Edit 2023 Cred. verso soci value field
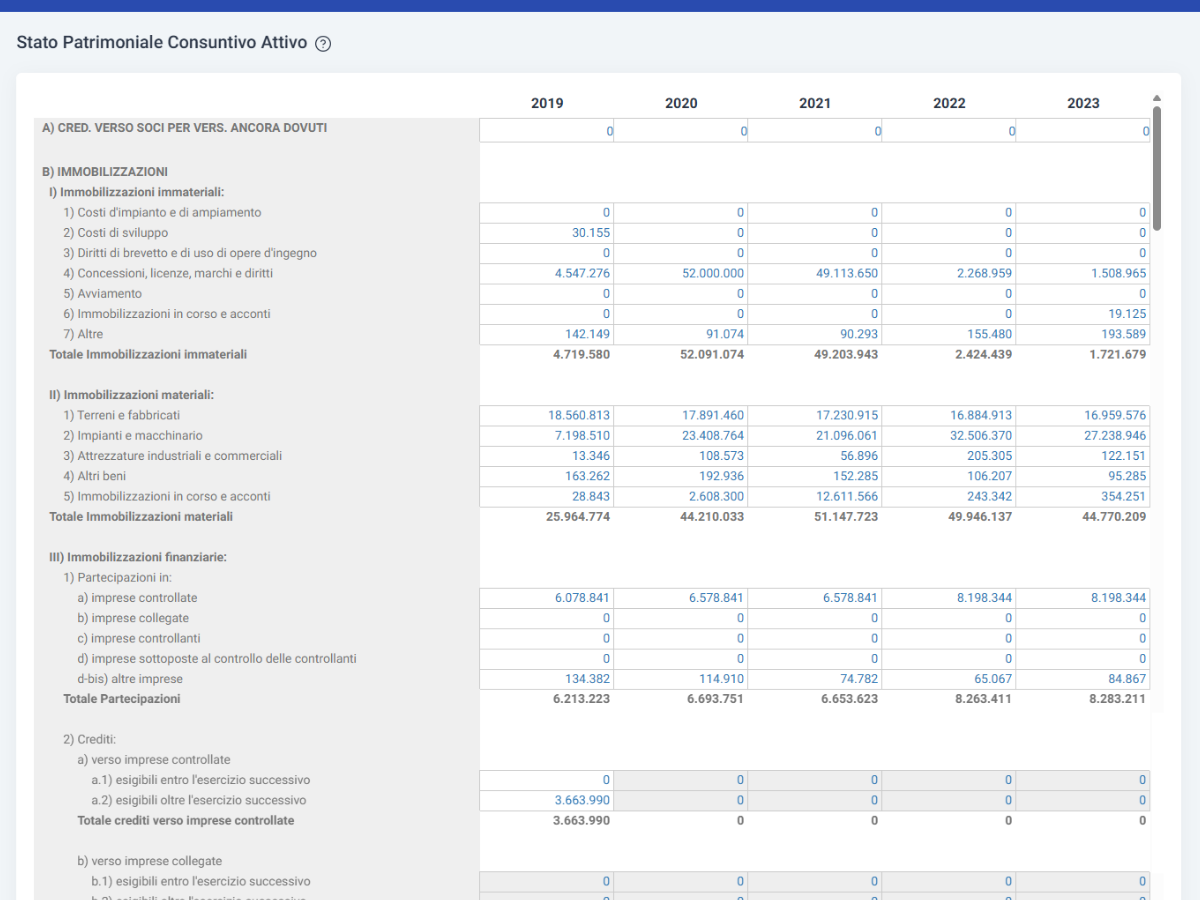Viewport: 1200px width, 900px height. (1083, 131)
